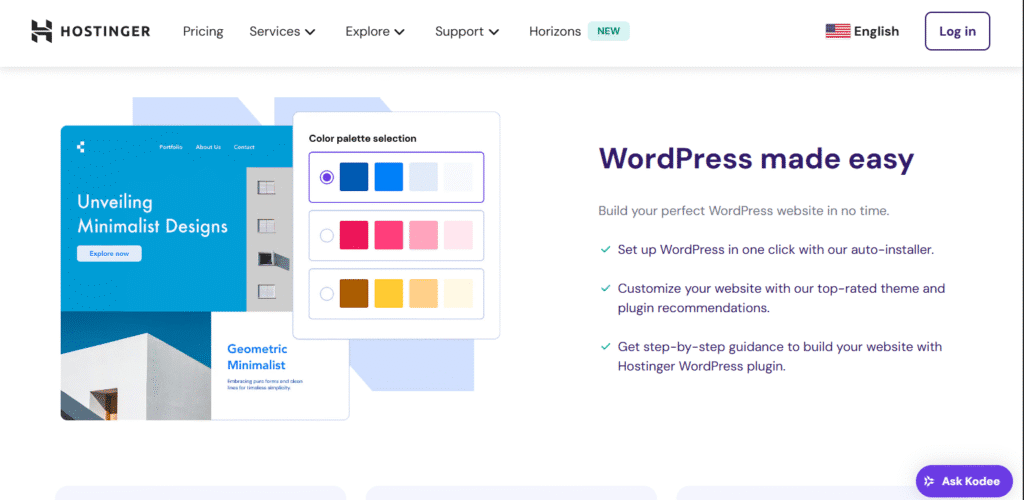Click the US flag language icon
Image resolution: width=1024 pixels, height=500 pixels.
click(838, 31)
